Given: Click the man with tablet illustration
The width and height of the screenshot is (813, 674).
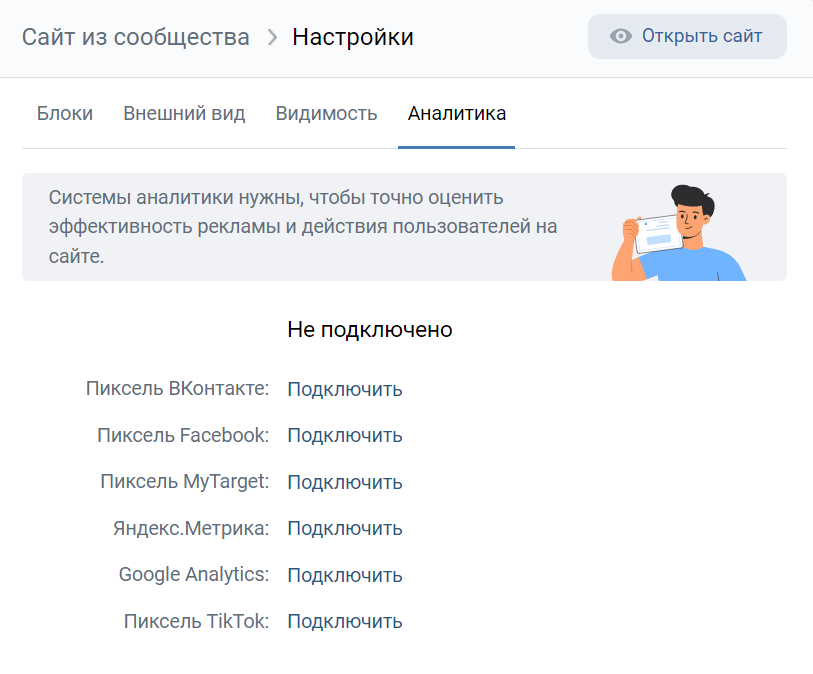Looking at the screenshot, I should [679, 233].
